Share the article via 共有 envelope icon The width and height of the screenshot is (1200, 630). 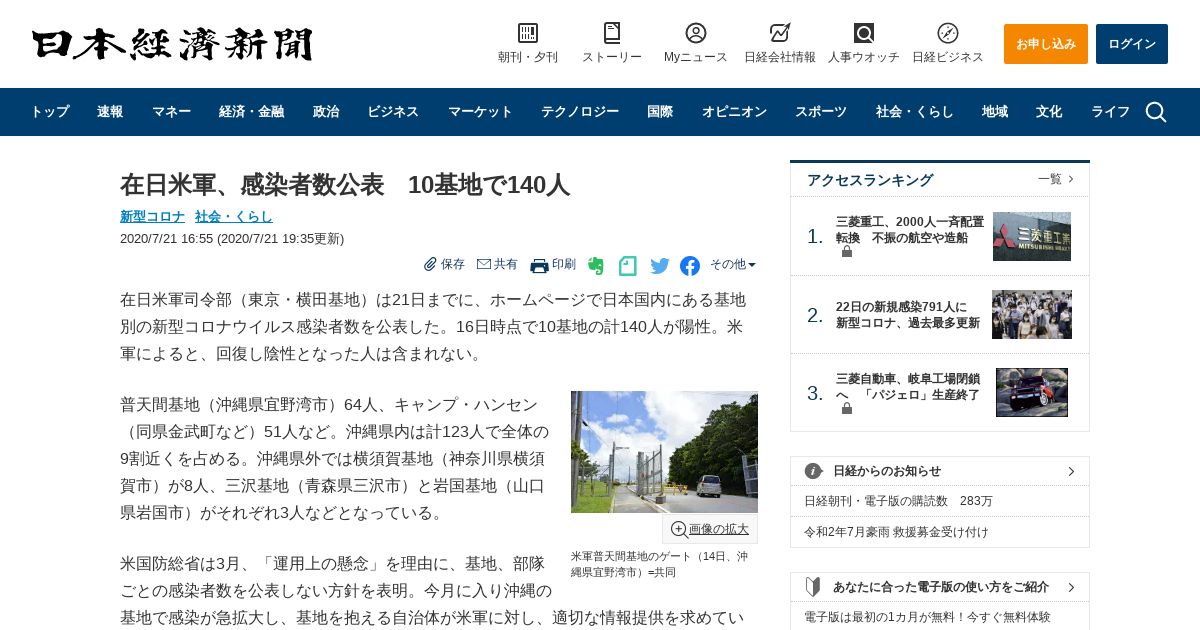(484, 264)
